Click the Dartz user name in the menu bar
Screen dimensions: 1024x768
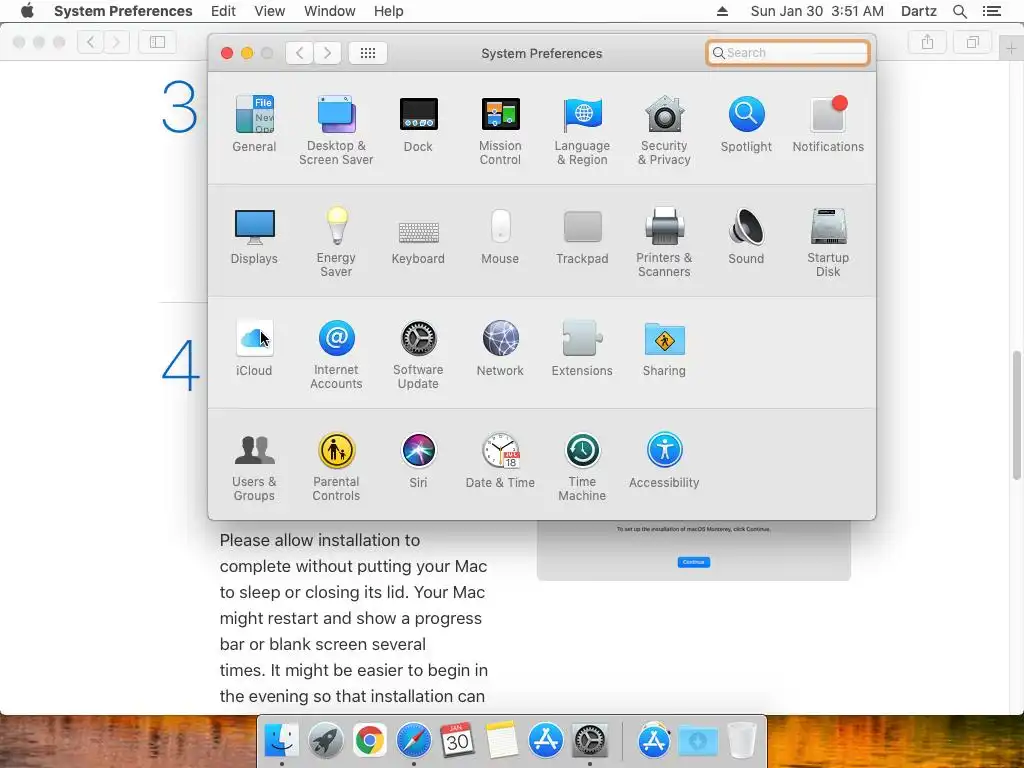pos(918,11)
